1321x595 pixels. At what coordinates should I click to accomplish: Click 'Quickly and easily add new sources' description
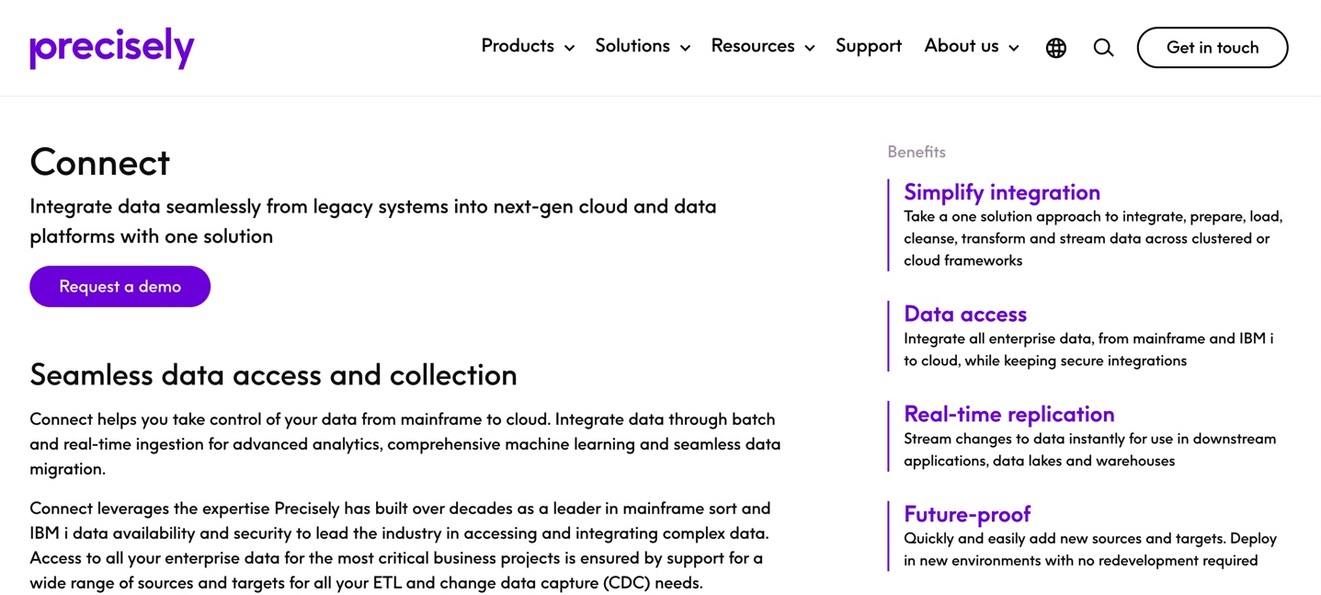point(1090,549)
